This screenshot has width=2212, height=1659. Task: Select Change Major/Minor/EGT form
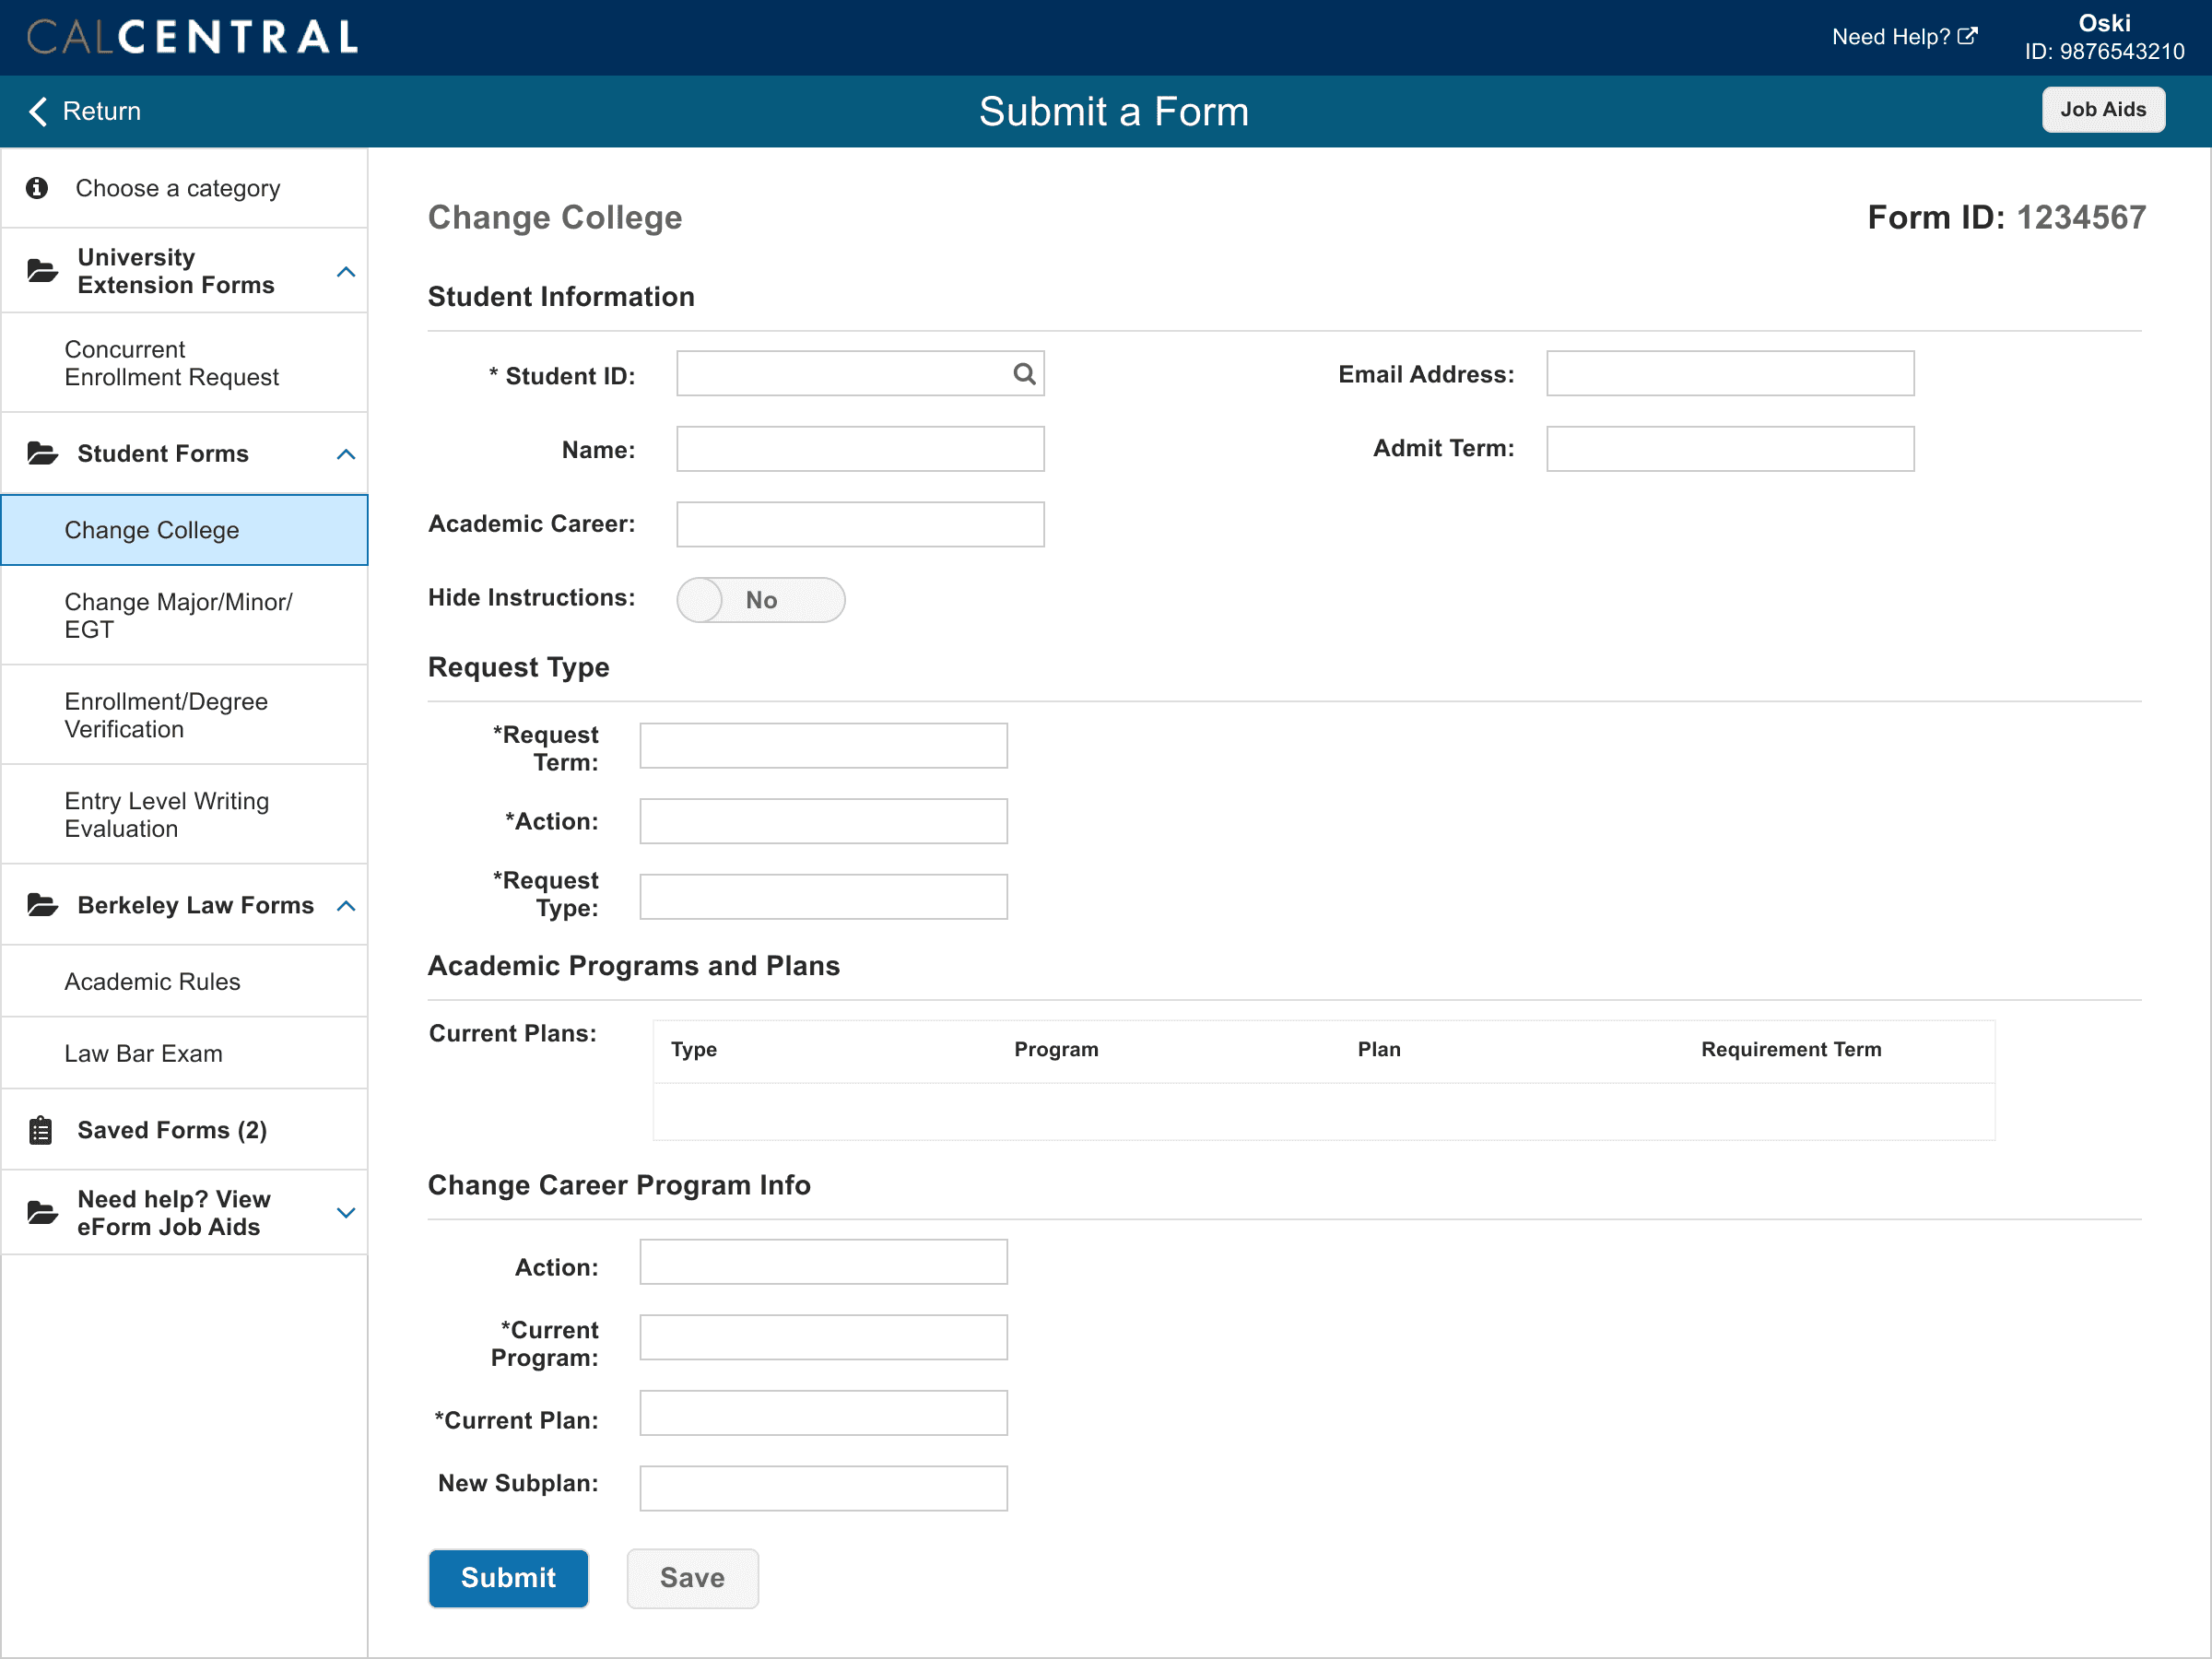(x=180, y=615)
